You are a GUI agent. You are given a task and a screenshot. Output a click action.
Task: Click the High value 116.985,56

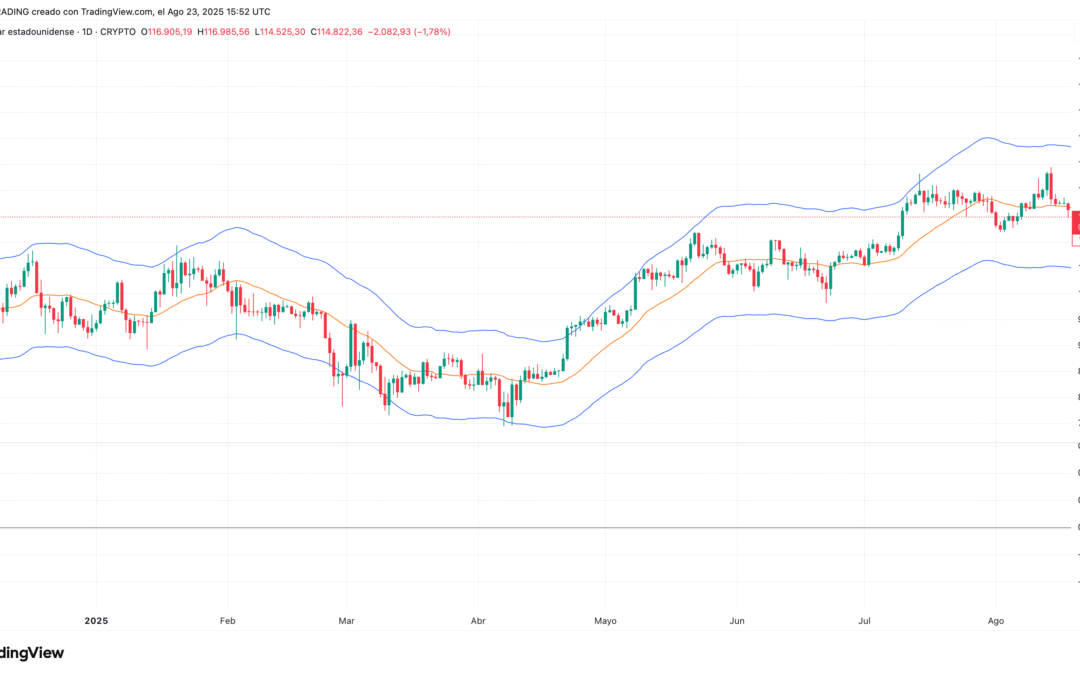(227, 32)
